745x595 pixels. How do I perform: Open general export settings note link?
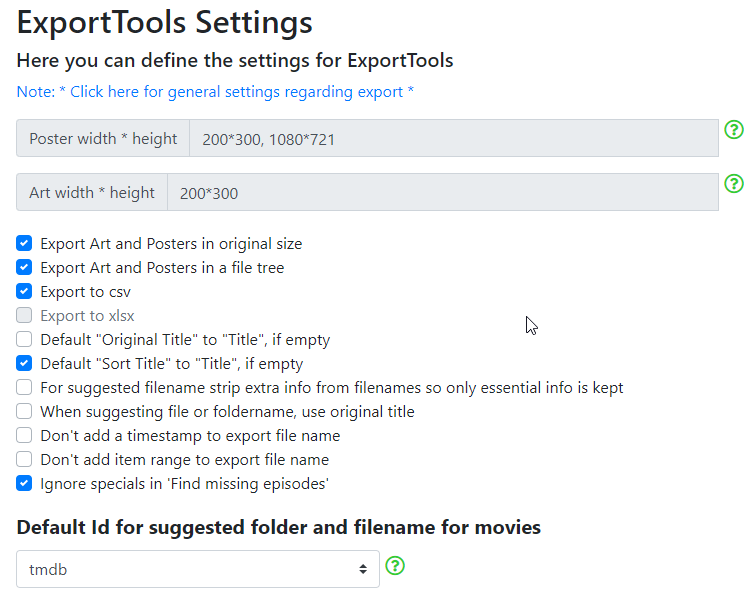(215, 92)
